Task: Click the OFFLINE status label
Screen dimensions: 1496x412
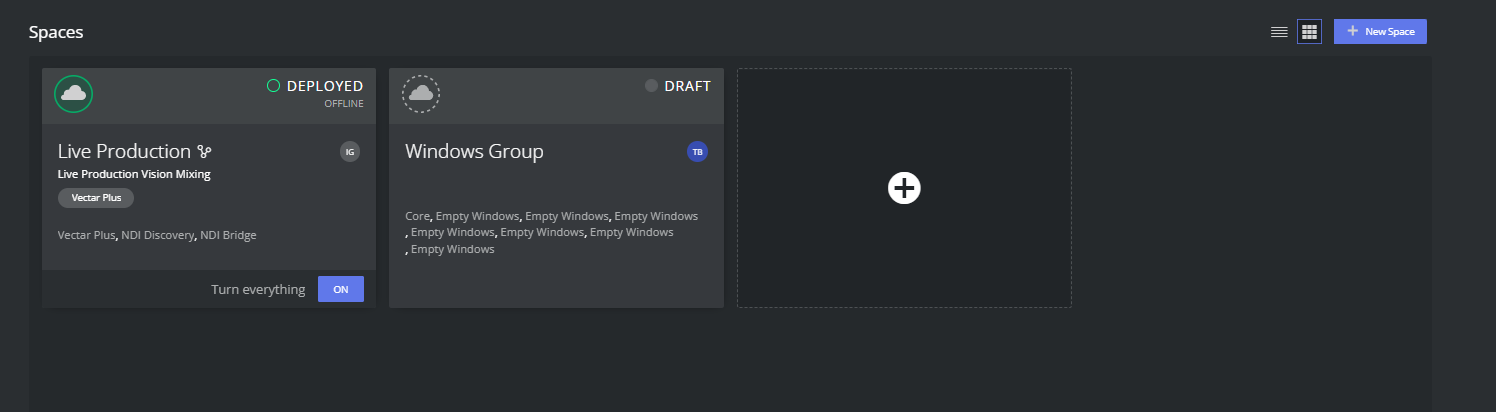Action: 344,104
